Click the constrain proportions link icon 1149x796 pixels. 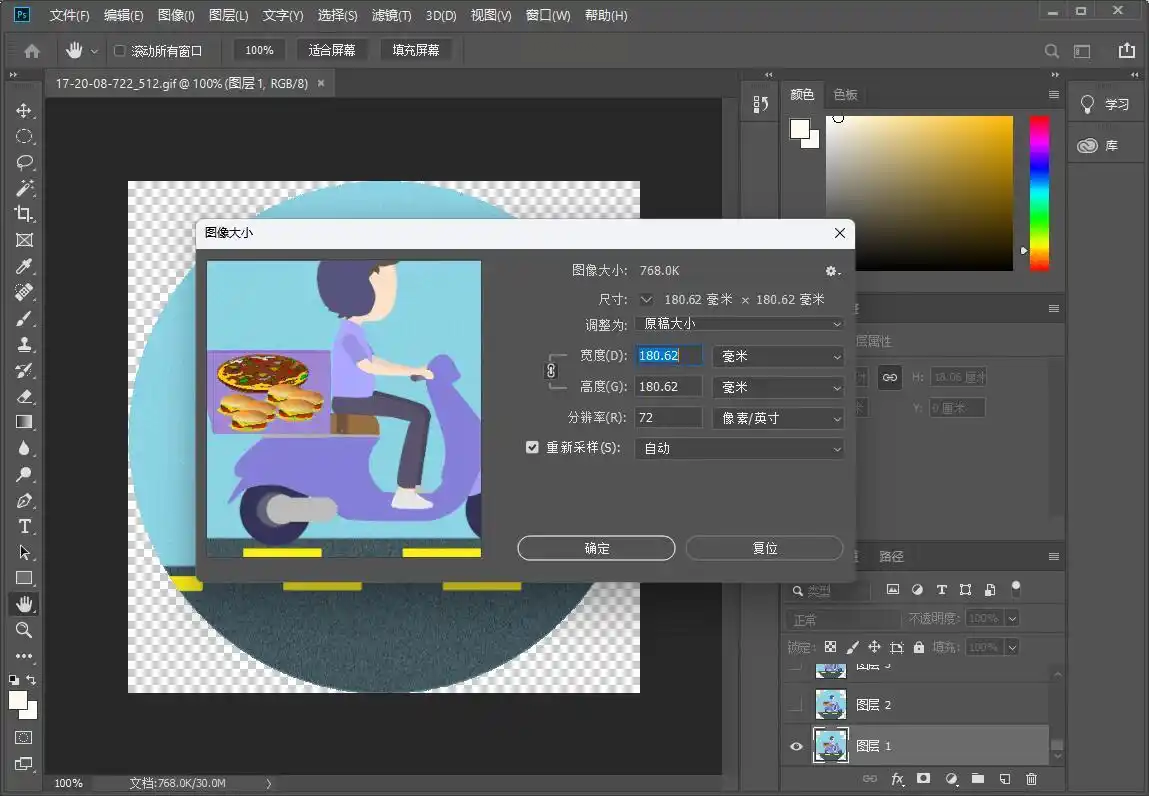(550, 371)
